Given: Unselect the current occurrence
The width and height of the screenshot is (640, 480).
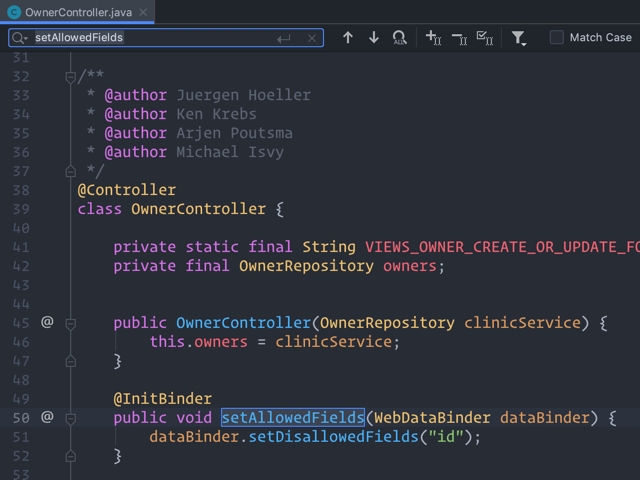Looking at the screenshot, I should (x=459, y=38).
